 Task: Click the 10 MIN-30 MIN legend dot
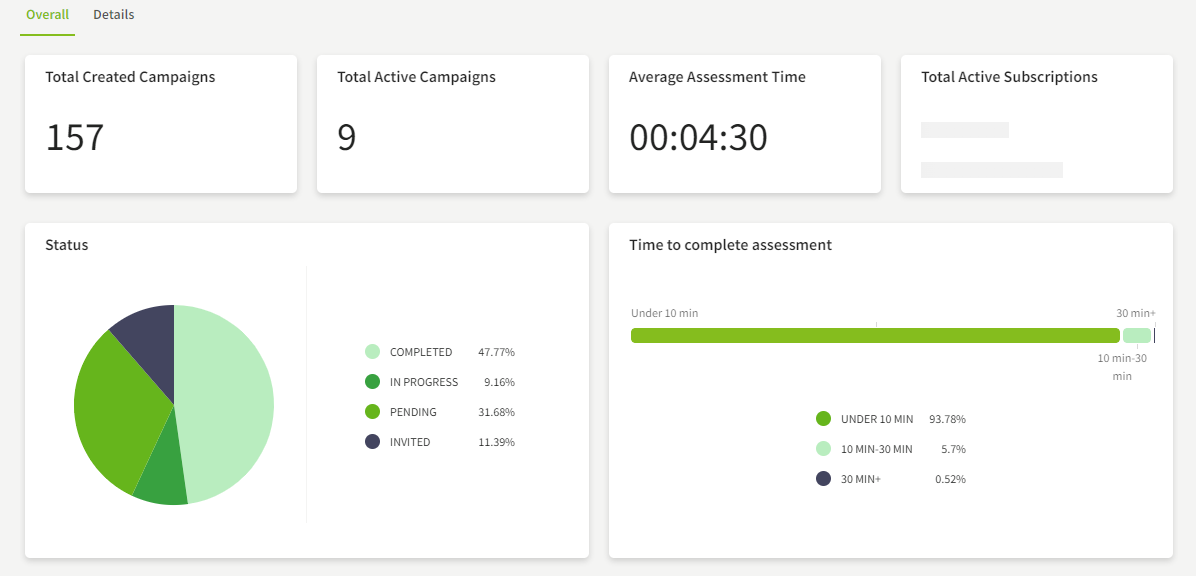coord(824,448)
